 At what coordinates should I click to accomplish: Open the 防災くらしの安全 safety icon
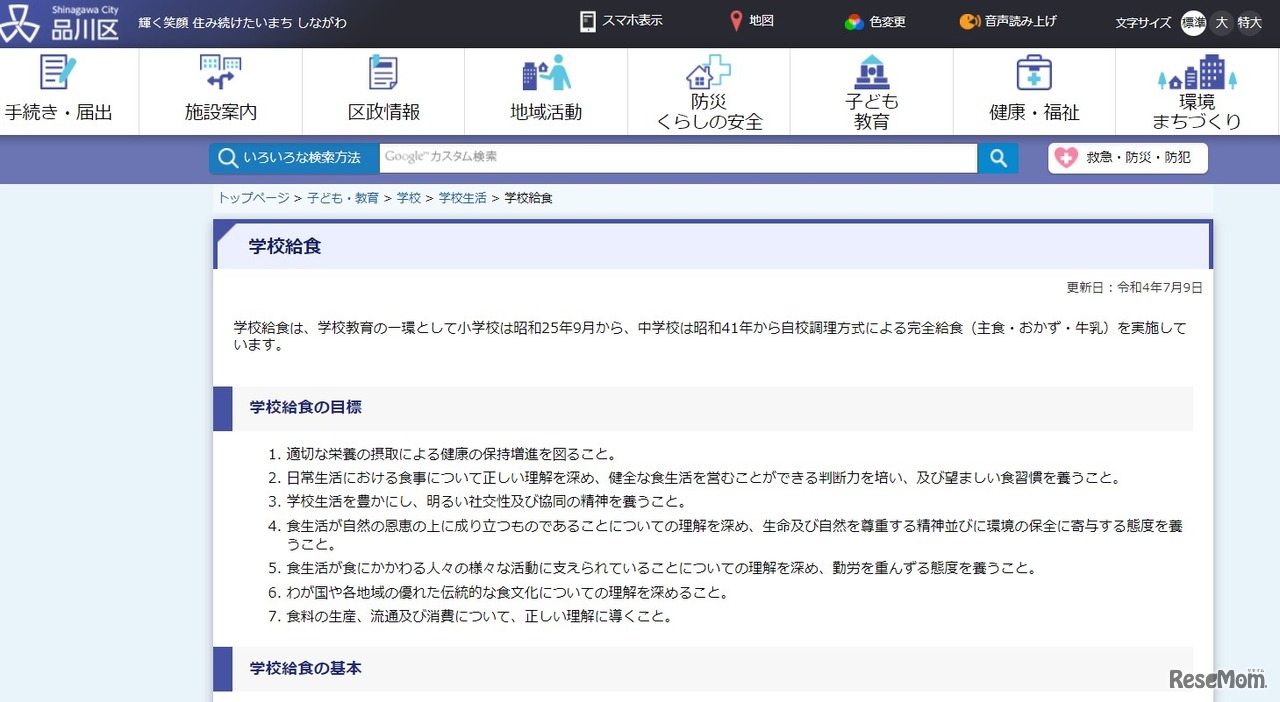click(706, 90)
